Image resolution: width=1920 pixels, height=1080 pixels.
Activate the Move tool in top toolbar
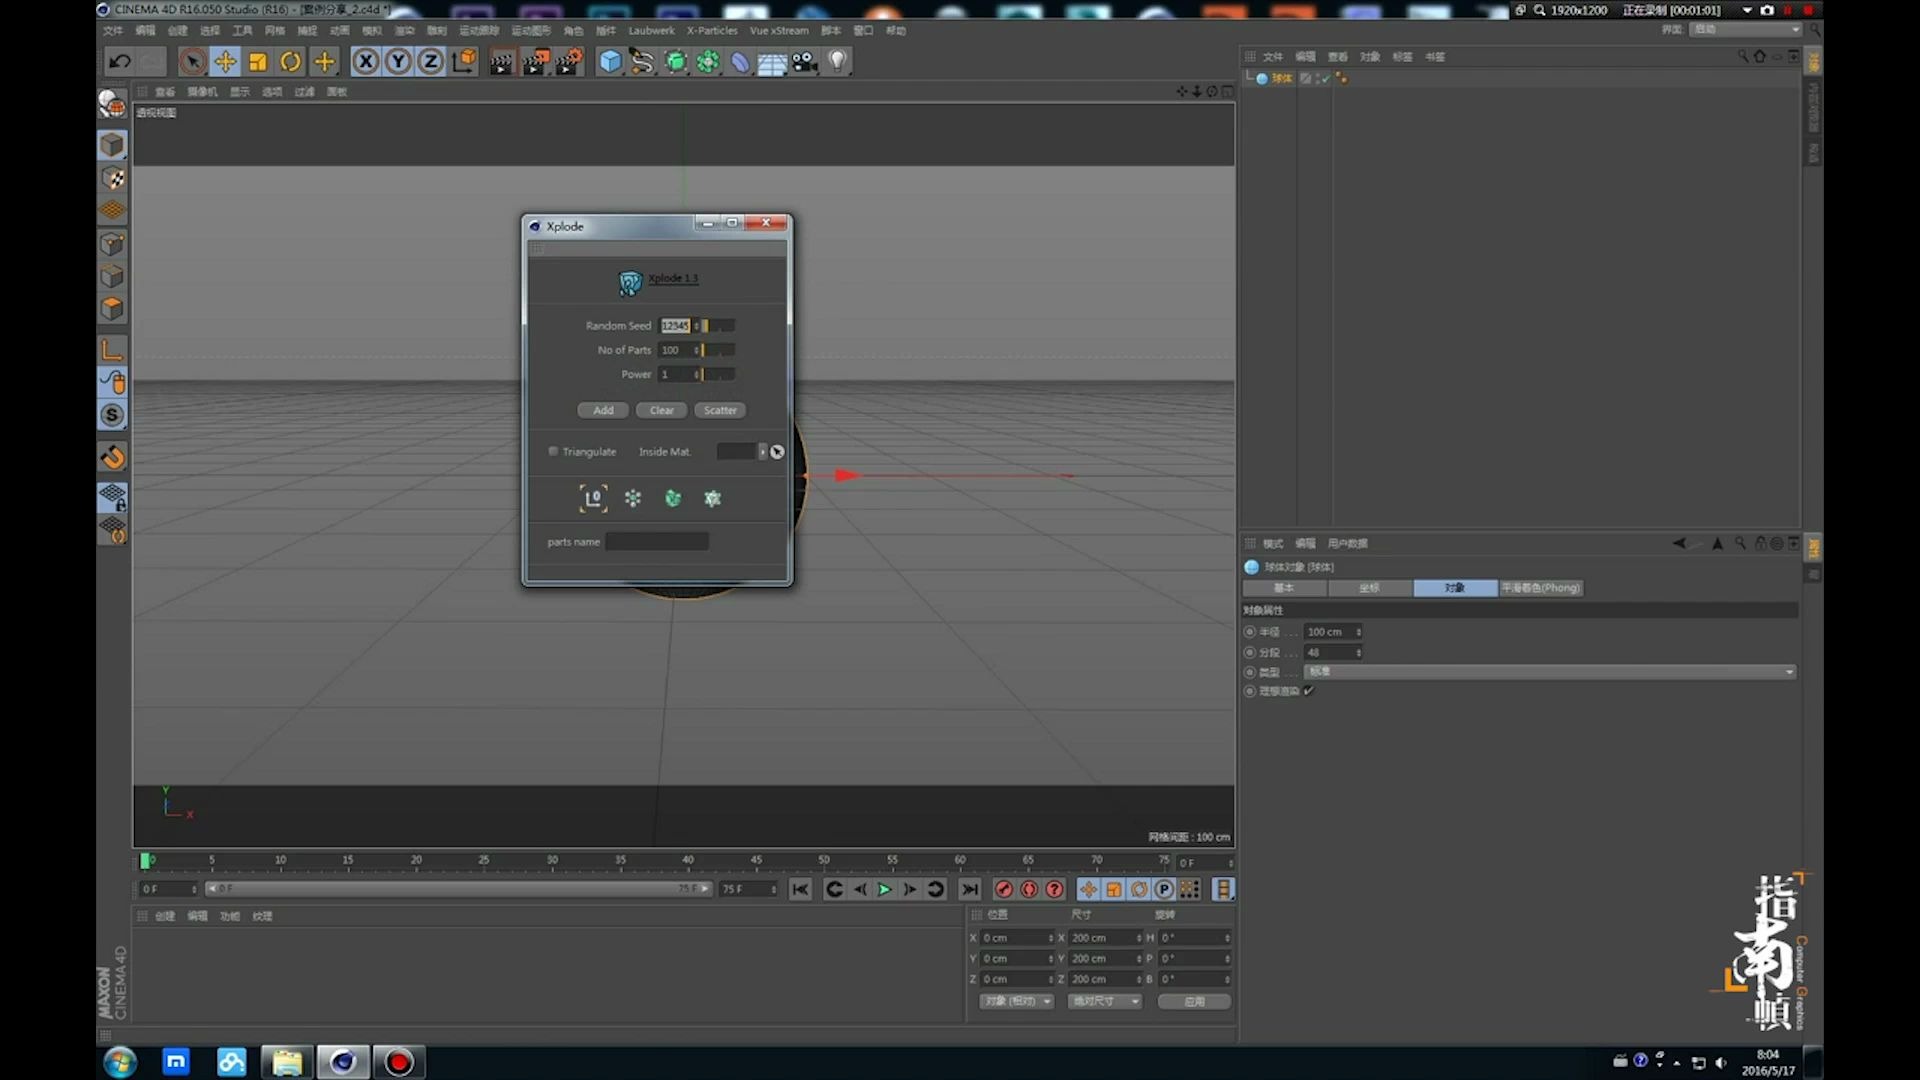(225, 62)
